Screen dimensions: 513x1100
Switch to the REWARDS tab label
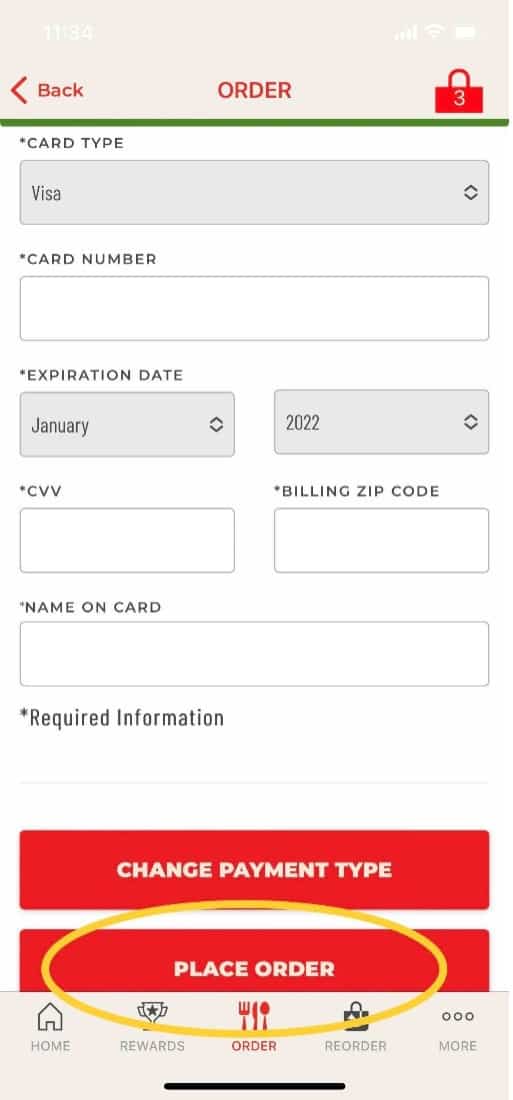pyautogui.click(x=152, y=1046)
